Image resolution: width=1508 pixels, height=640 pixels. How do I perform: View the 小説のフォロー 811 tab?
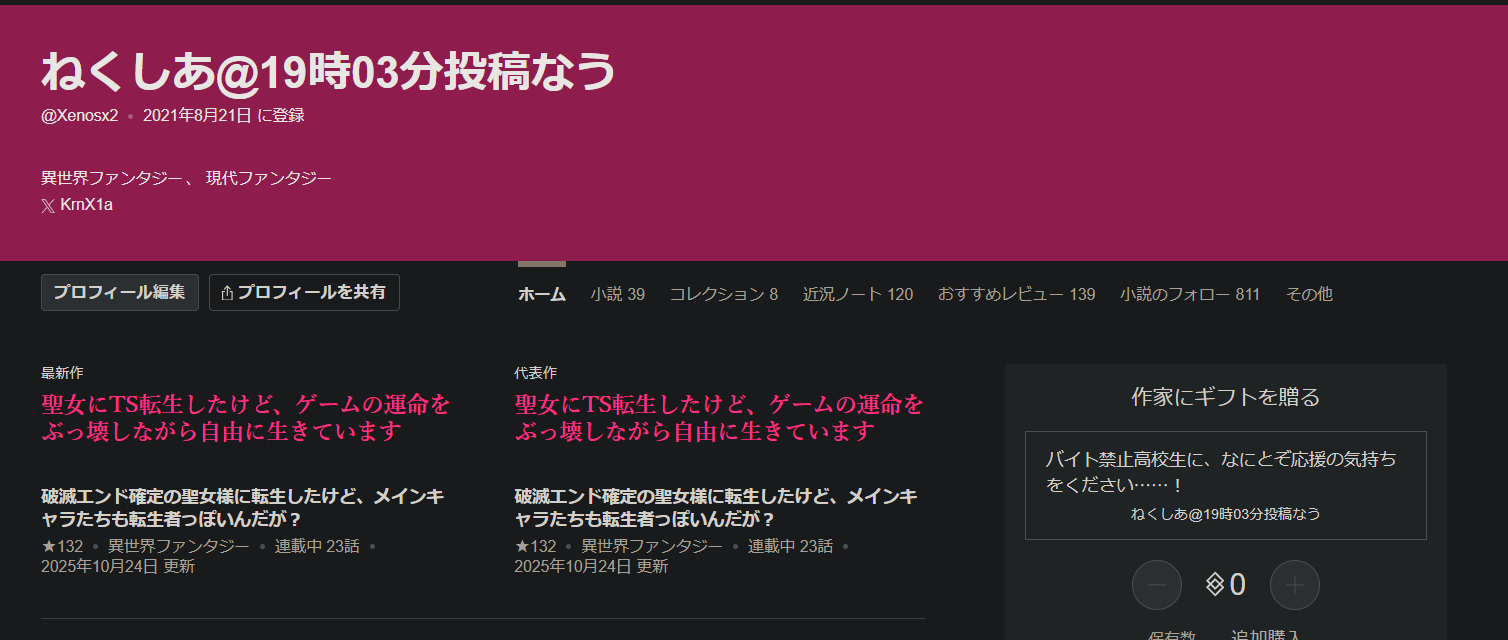(x=1189, y=294)
